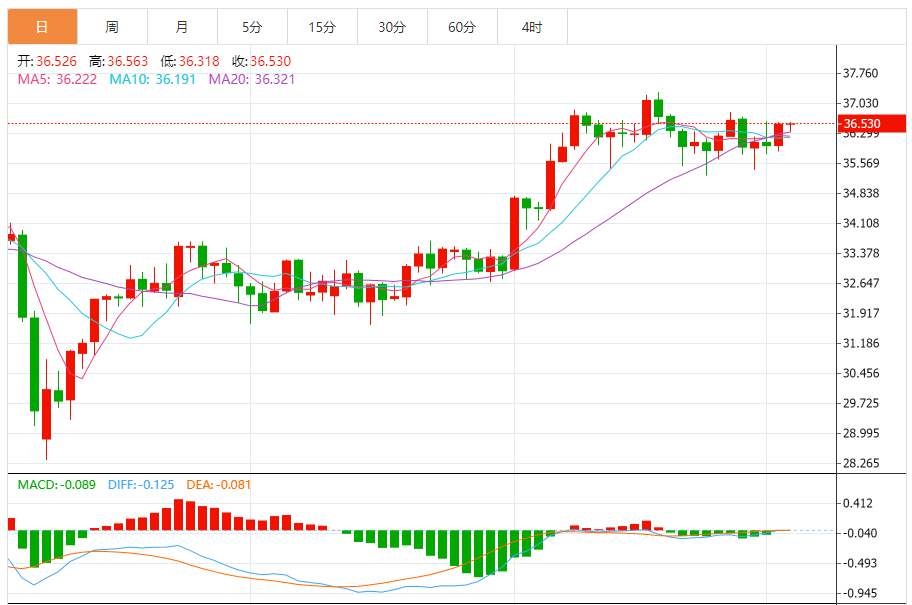
Task: Click the 33.378 price axis label
Action: pyautogui.click(x=861, y=253)
